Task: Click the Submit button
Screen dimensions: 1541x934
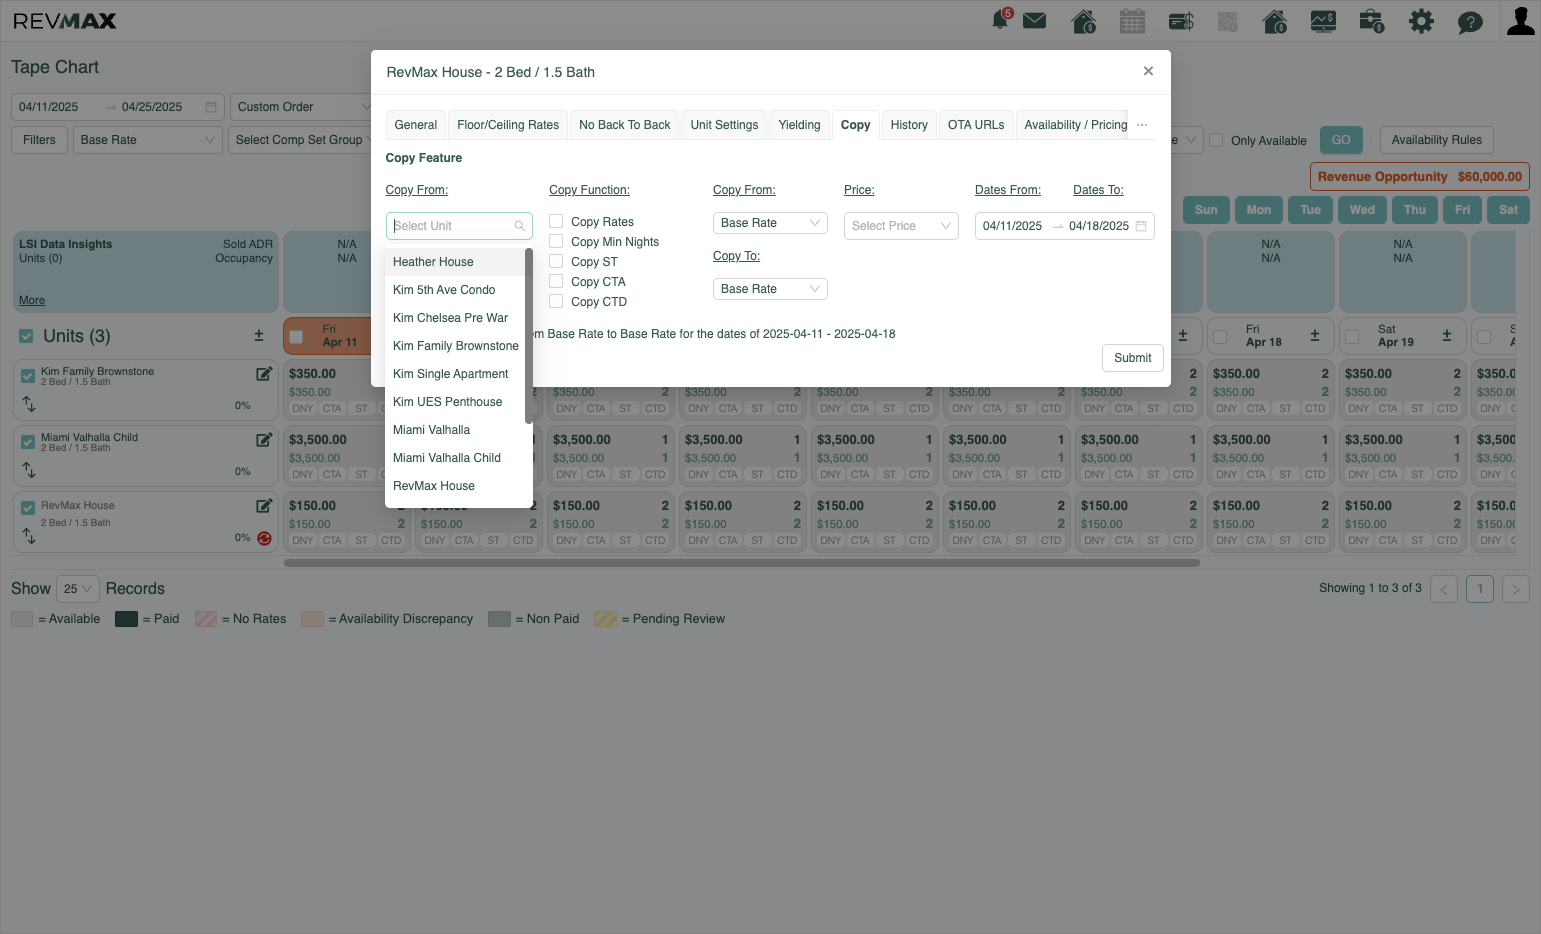Action: pos(1133,358)
